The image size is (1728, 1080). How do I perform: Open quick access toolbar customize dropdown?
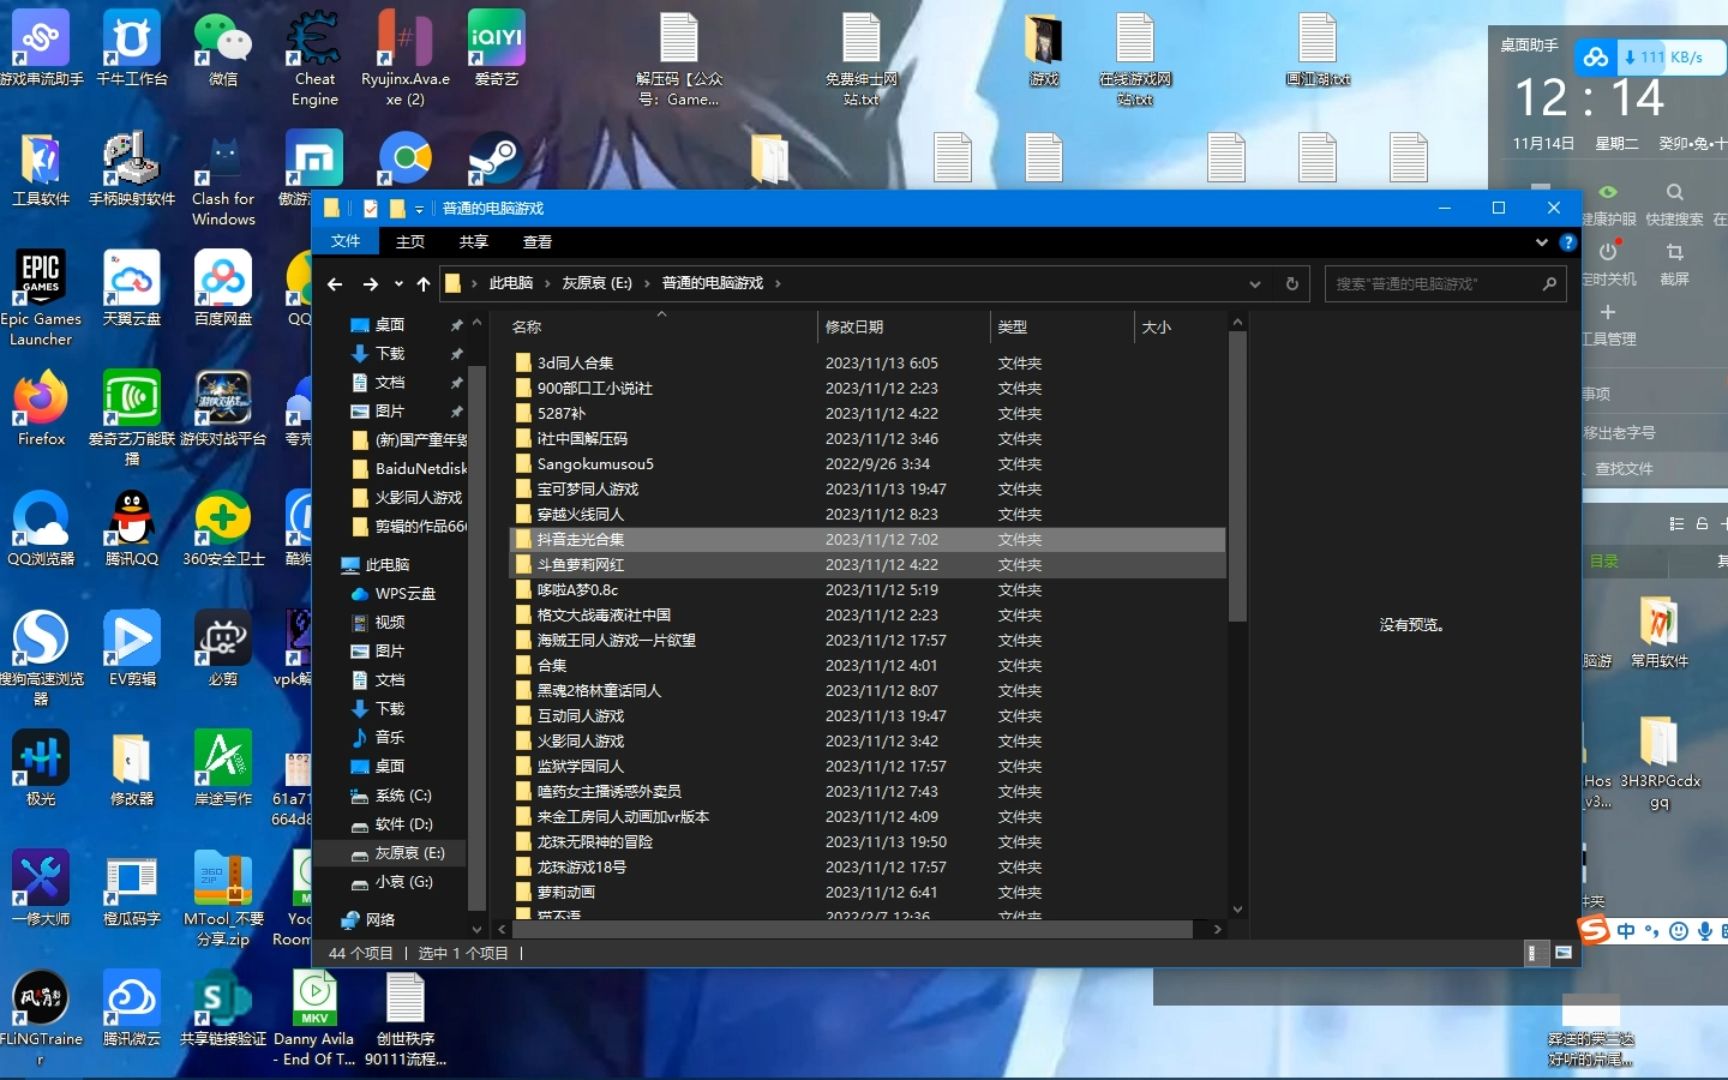tap(419, 209)
